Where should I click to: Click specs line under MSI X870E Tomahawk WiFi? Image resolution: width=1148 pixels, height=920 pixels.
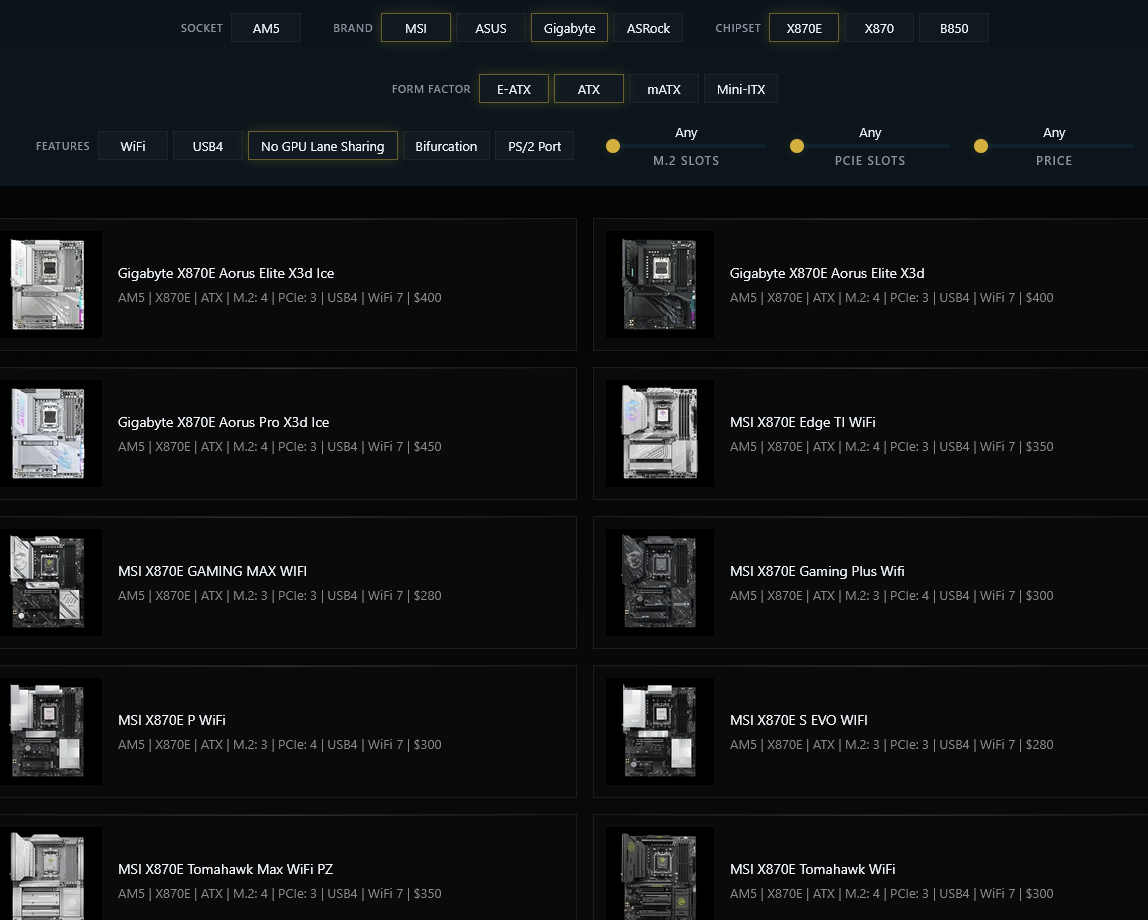pos(892,894)
